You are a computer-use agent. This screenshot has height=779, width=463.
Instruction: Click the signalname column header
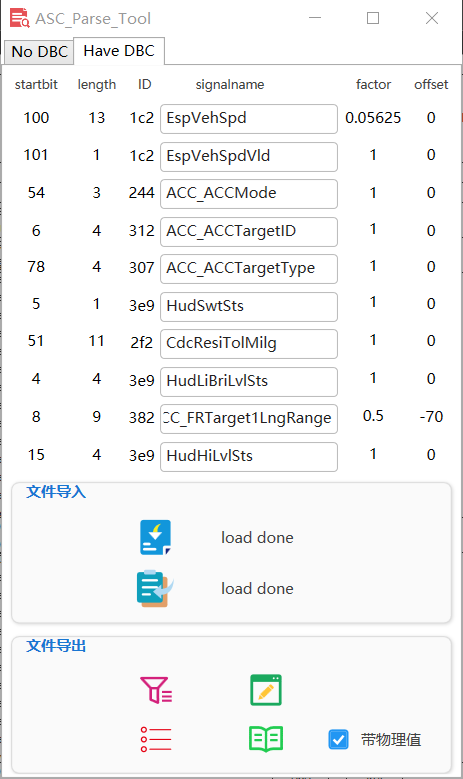tap(230, 85)
